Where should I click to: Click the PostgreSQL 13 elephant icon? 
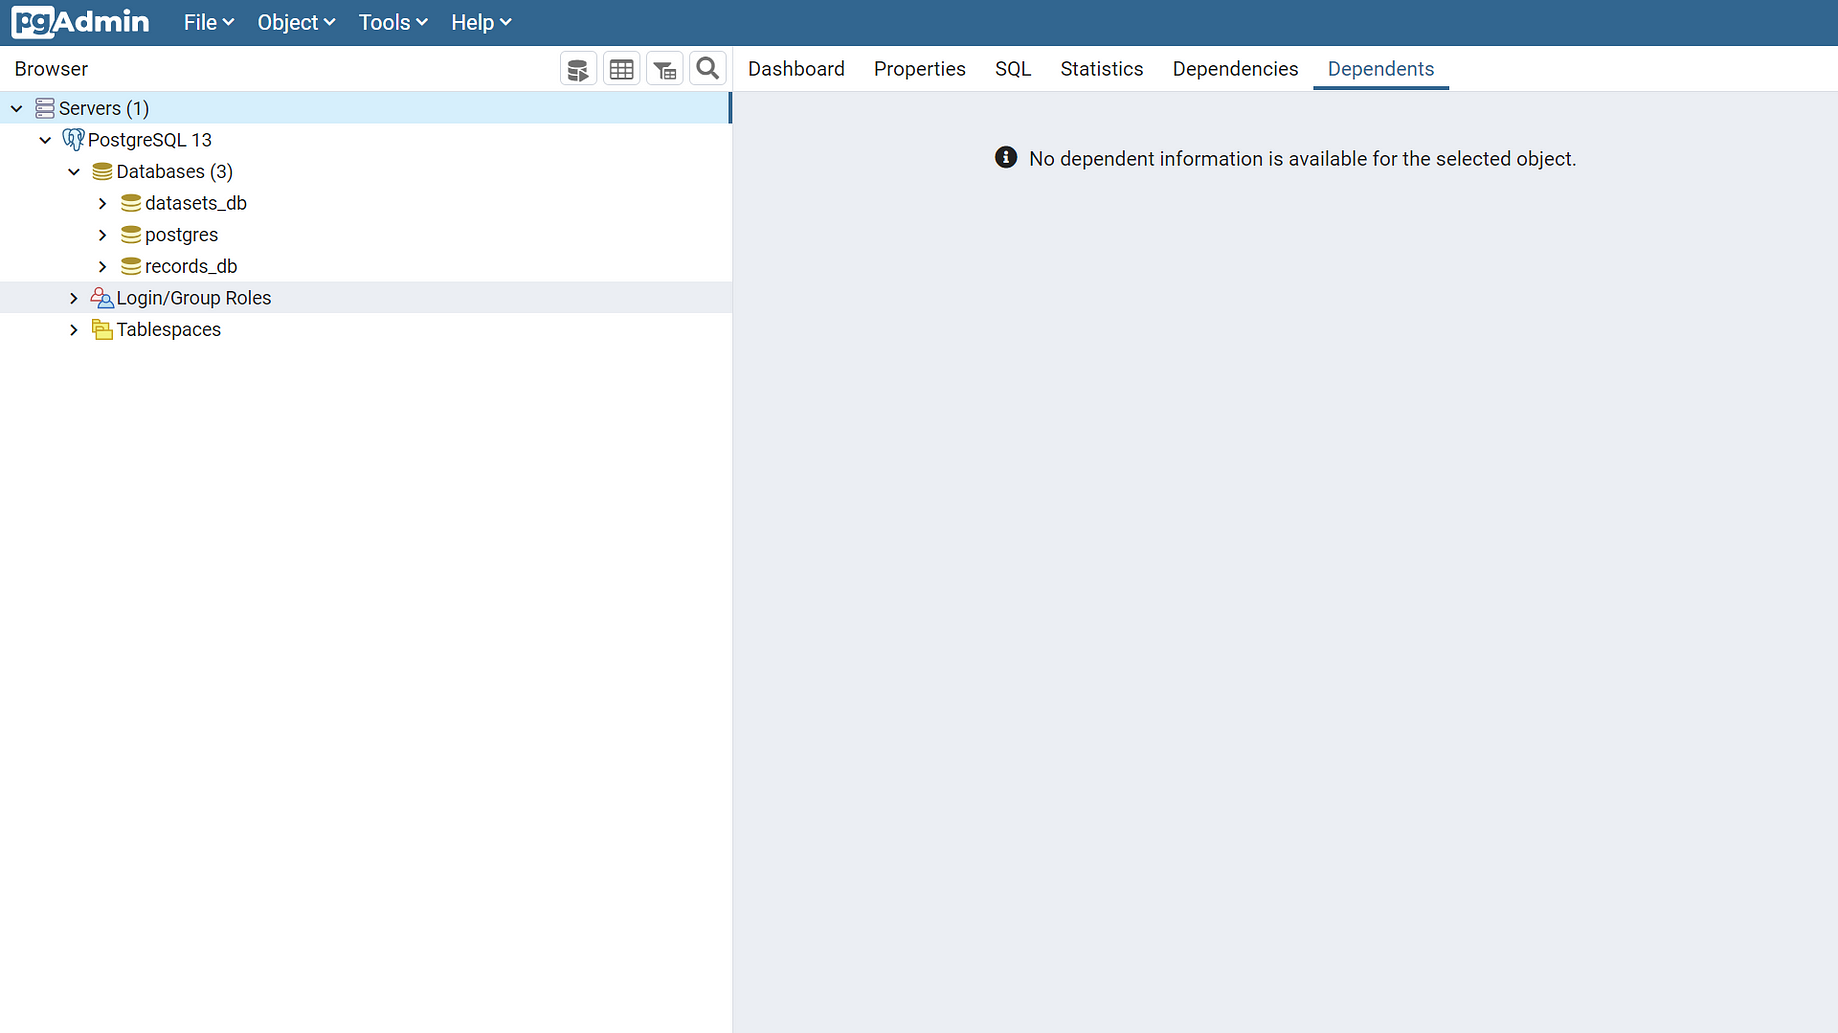[73, 140]
